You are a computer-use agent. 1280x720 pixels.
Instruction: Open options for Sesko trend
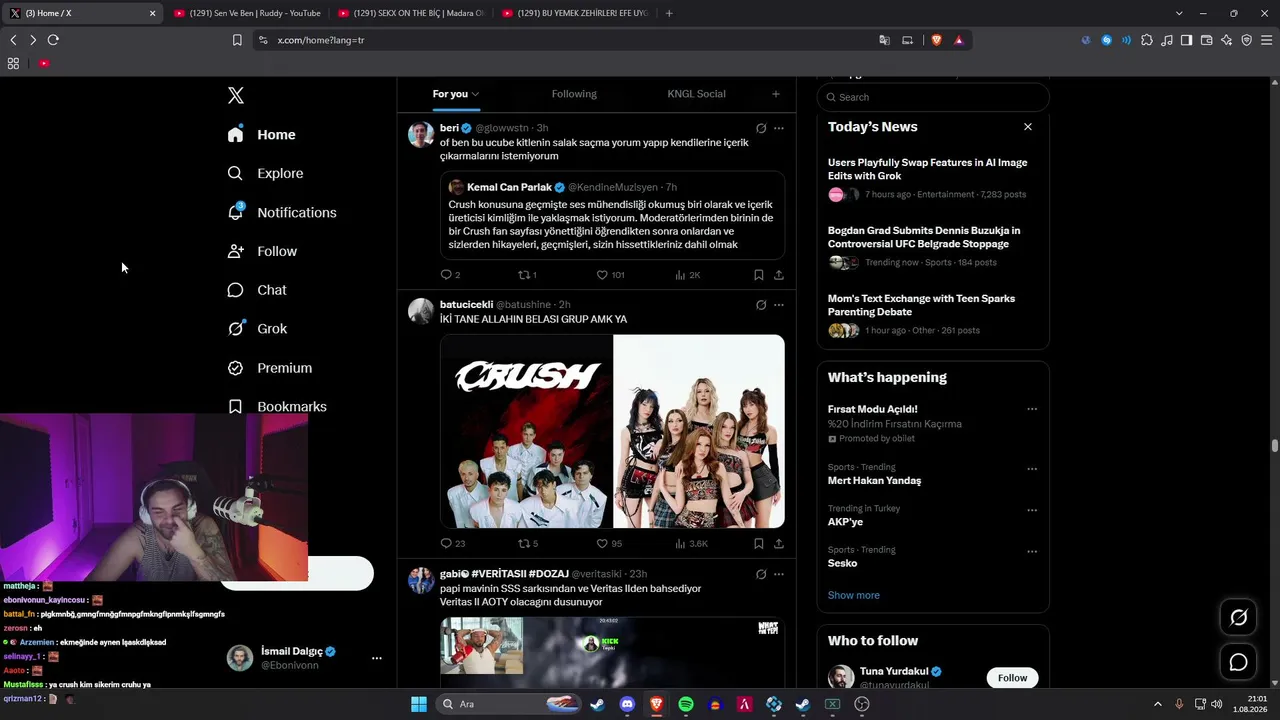click(1032, 551)
